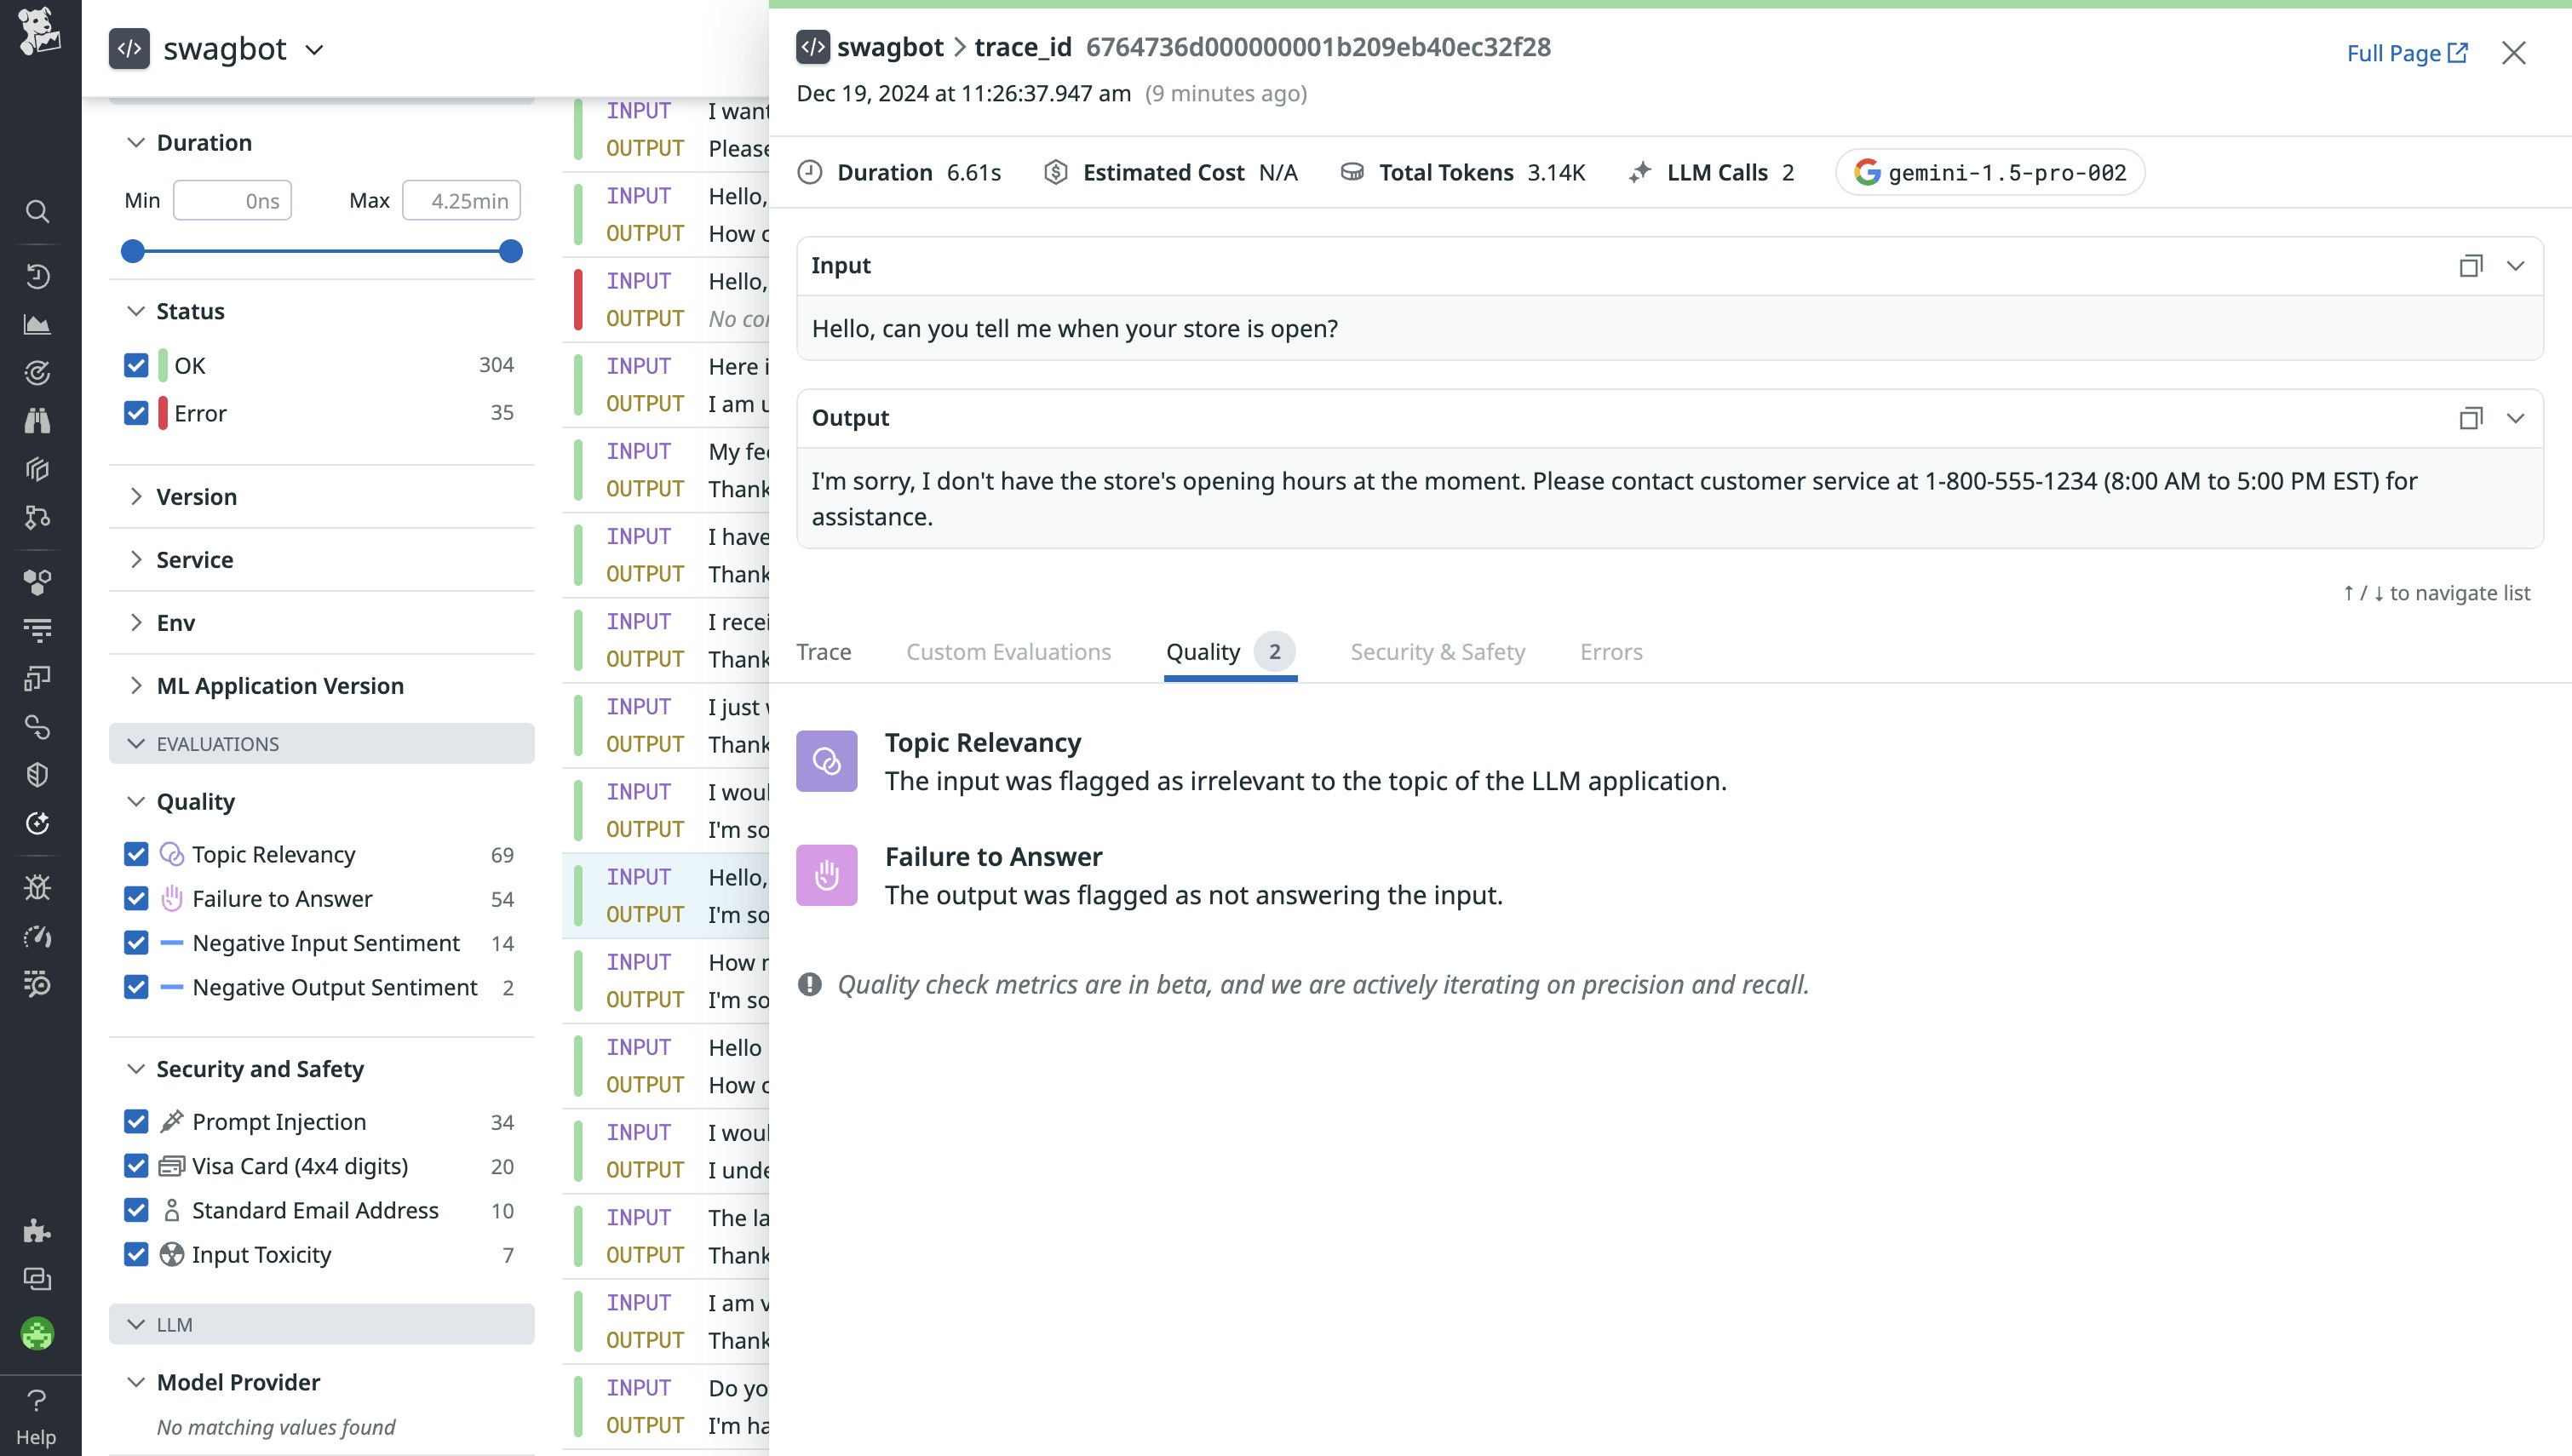Switch to the Security & Safety tab
Image resolution: width=2572 pixels, height=1456 pixels.
1437,652
